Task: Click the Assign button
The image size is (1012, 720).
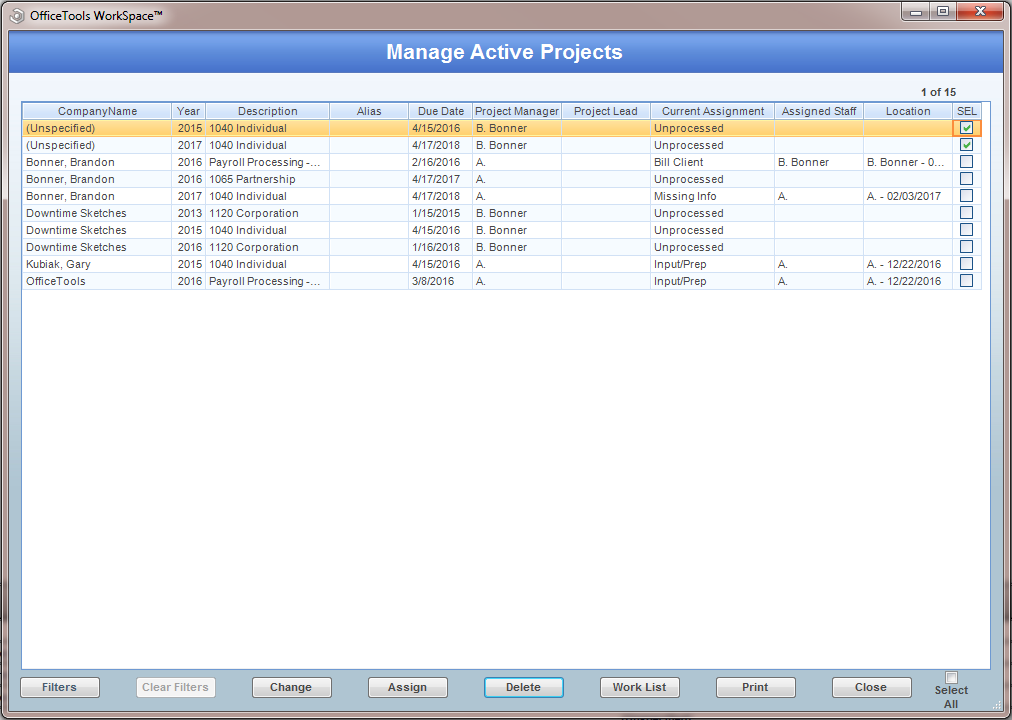Action: [x=407, y=687]
